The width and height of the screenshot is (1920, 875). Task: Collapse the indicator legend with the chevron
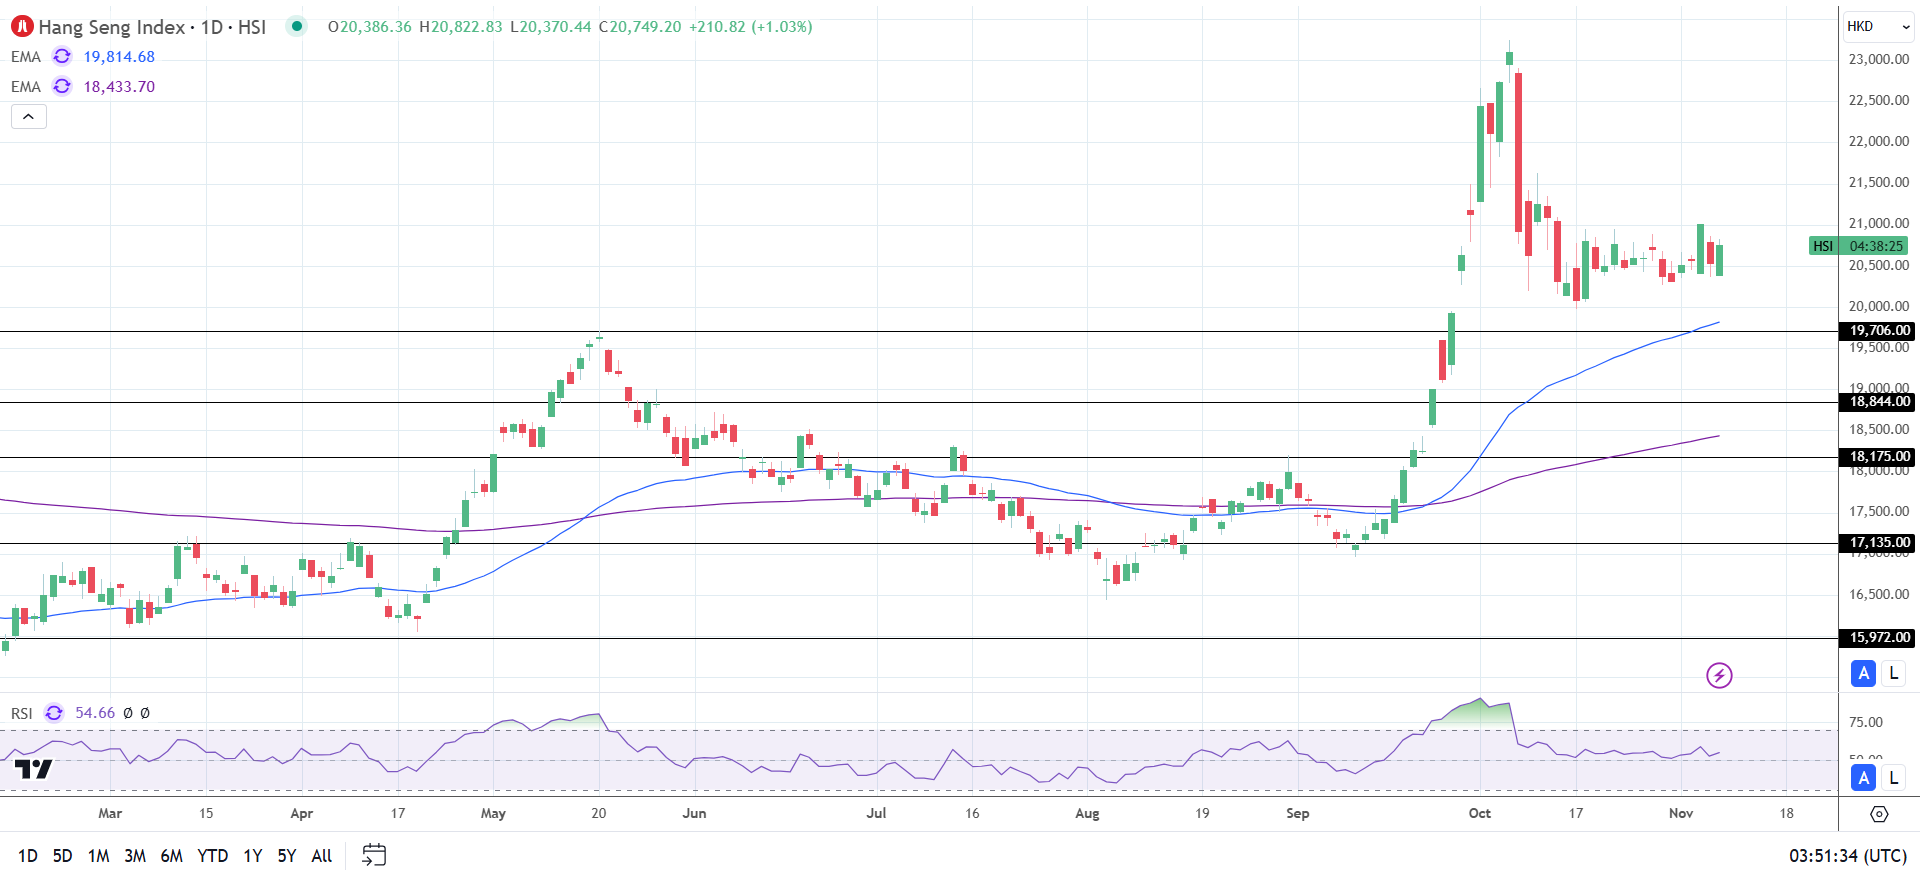pyautogui.click(x=29, y=117)
